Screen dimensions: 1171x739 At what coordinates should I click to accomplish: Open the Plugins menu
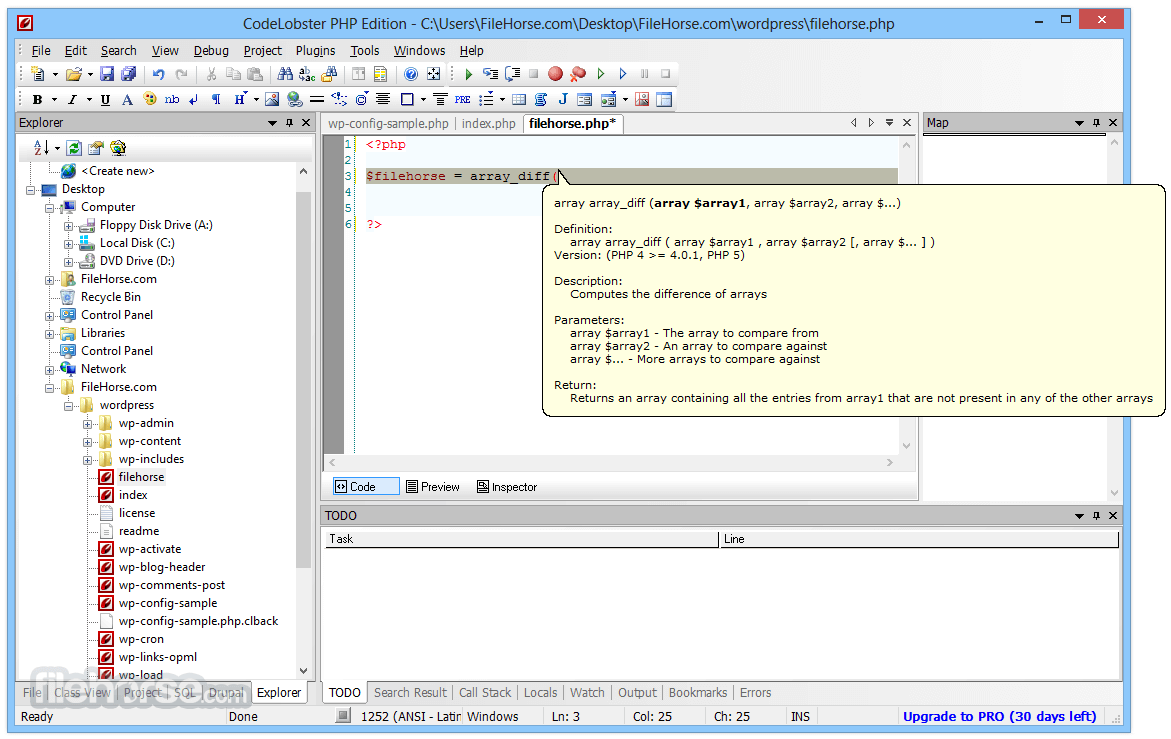click(315, 51)
